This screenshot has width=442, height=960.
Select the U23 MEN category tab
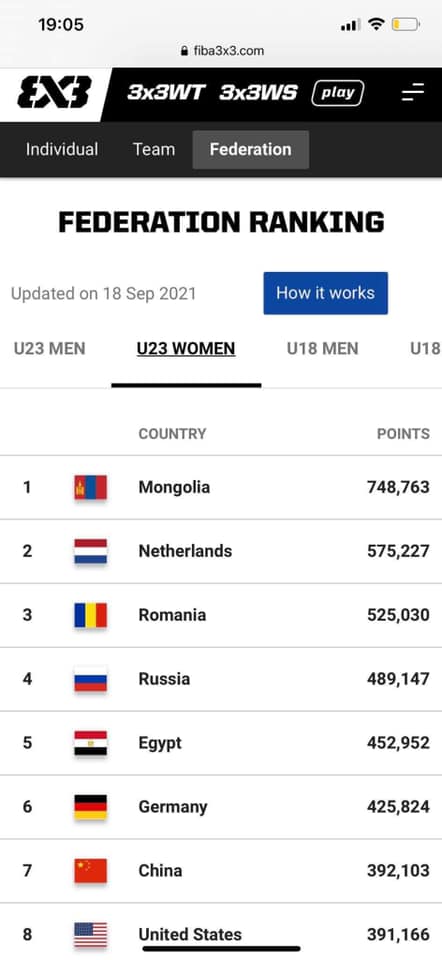click(50, 349)
